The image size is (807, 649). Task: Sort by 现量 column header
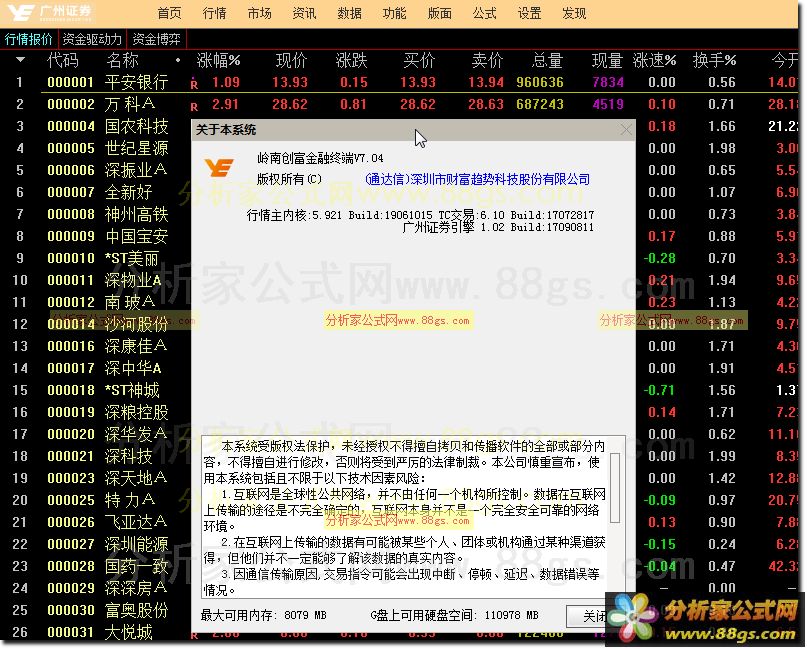coord(607,61)
